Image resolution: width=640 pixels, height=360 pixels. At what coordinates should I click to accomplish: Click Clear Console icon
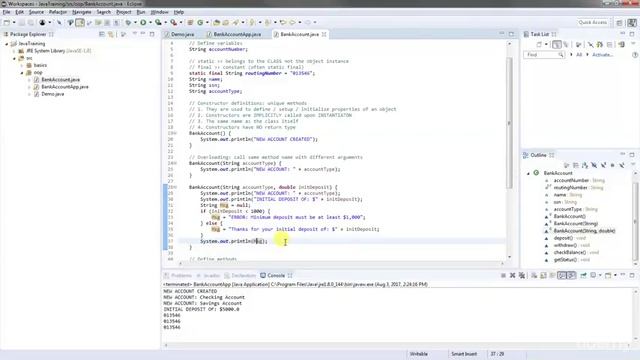[534, 276]
